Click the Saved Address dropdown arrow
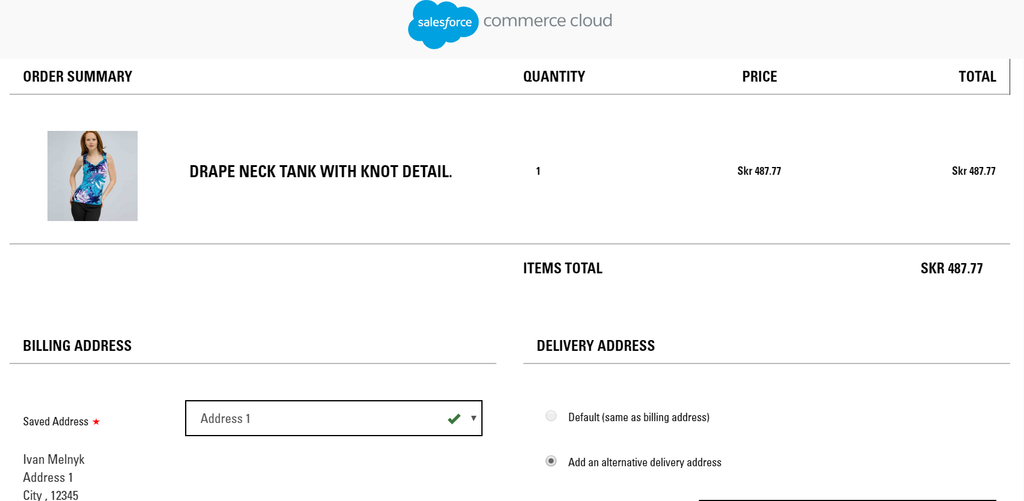The width and height of the screenshot is (1024, 501). 473,418
